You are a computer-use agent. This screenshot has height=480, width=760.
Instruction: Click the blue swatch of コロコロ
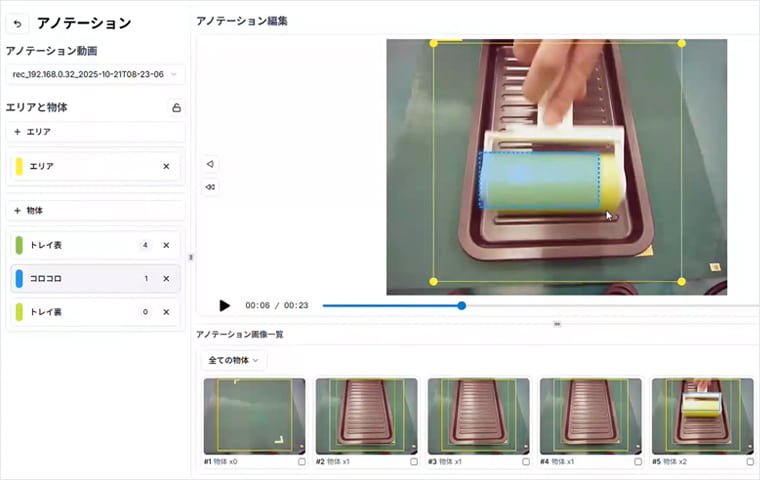pyautogui.click(x=19, y=279)
